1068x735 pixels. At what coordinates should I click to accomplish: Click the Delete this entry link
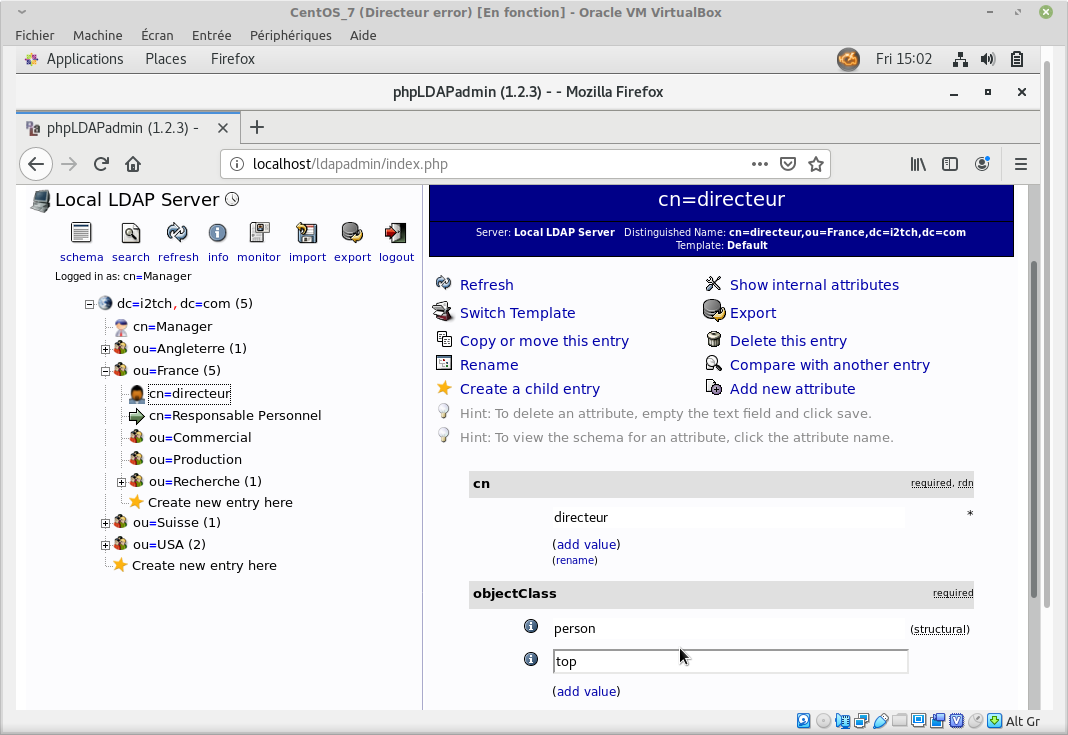(x=788, y=341)
